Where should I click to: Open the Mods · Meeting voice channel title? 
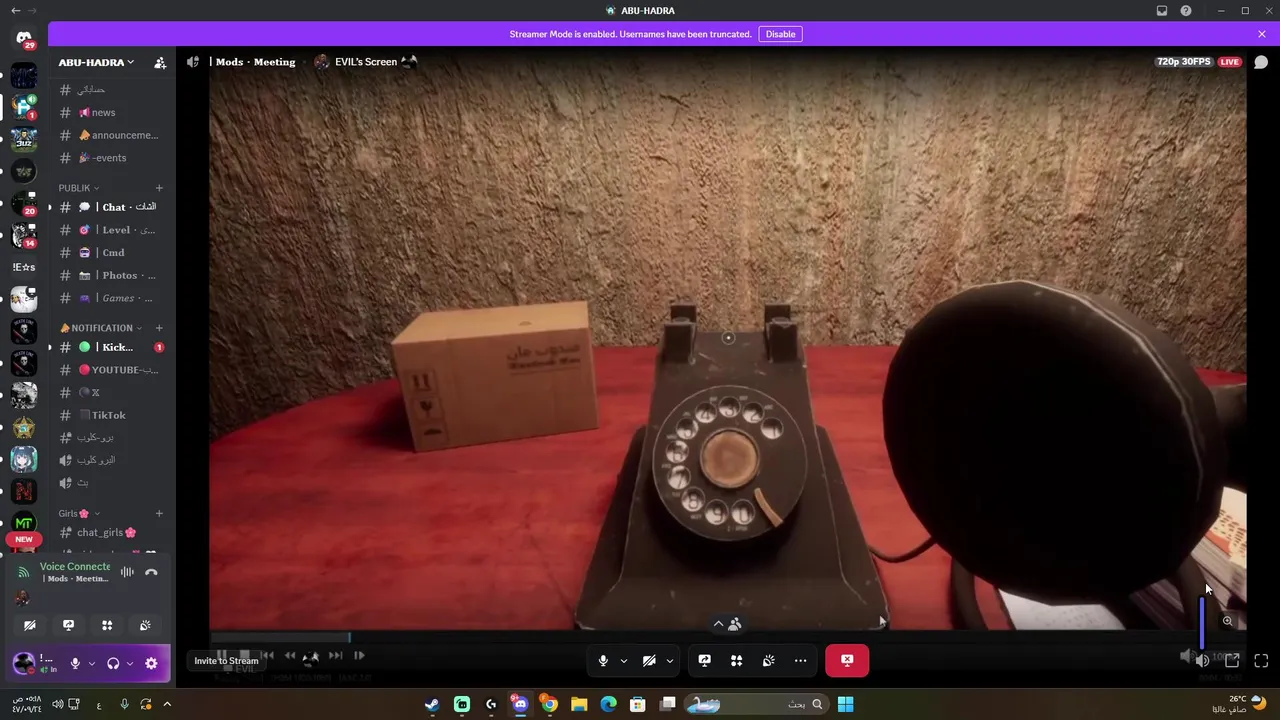255,62
